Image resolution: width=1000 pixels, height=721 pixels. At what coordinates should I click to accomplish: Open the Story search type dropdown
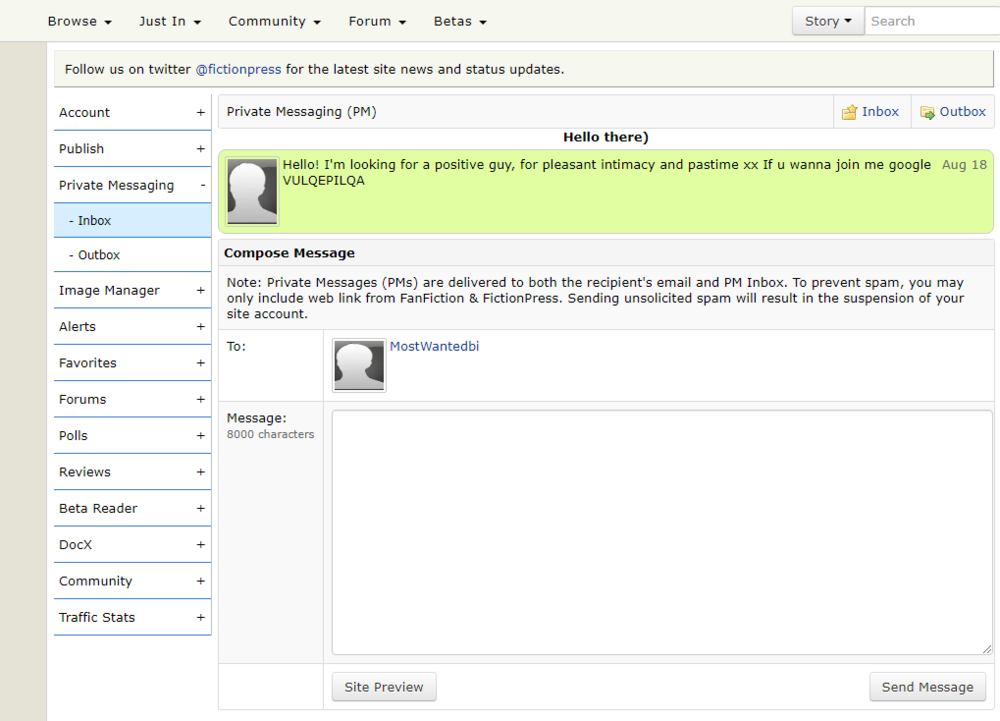[x=828, y=21]
